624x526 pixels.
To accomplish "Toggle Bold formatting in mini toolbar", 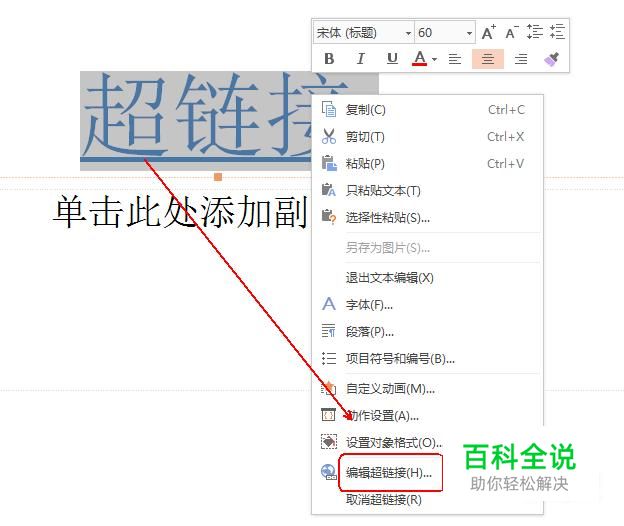I will tap(329, 59).
